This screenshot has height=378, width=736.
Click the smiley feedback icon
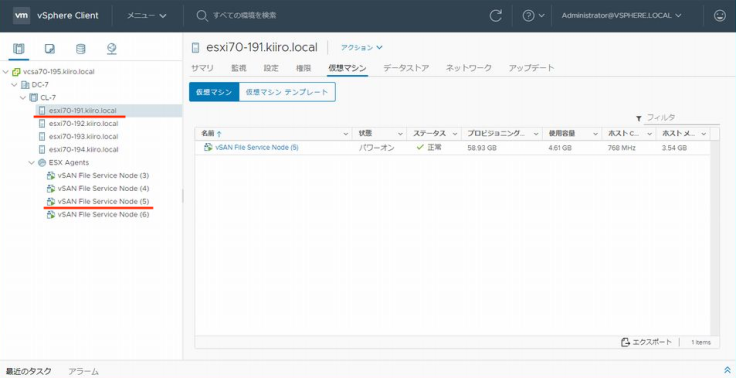720,15
